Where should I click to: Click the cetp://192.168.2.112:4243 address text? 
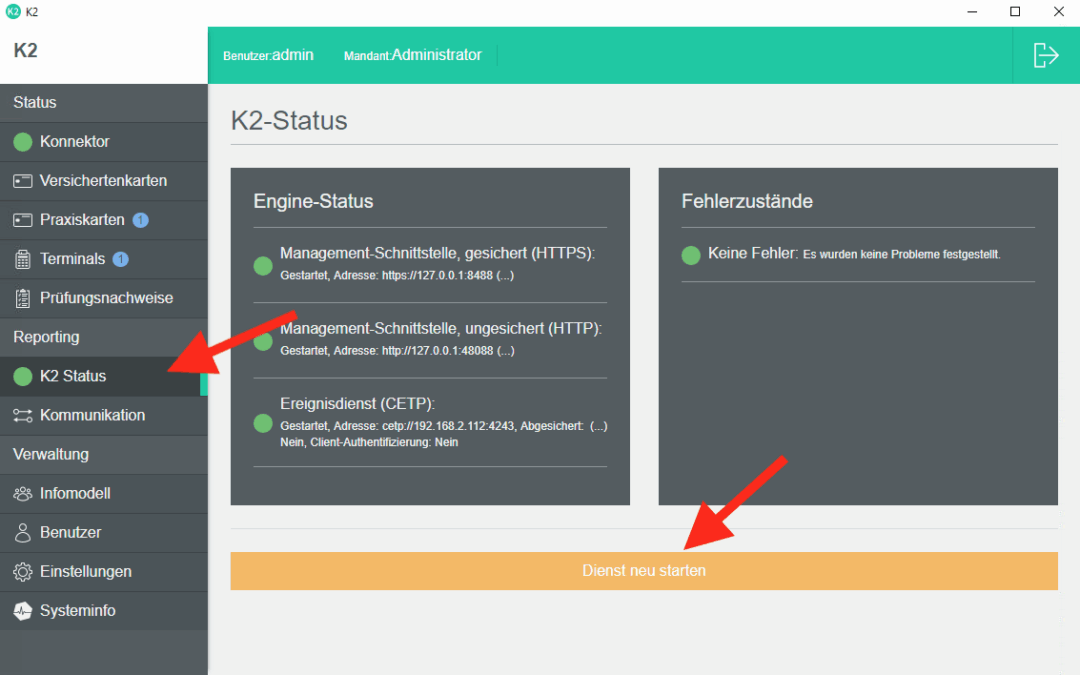tap(448, 426)
